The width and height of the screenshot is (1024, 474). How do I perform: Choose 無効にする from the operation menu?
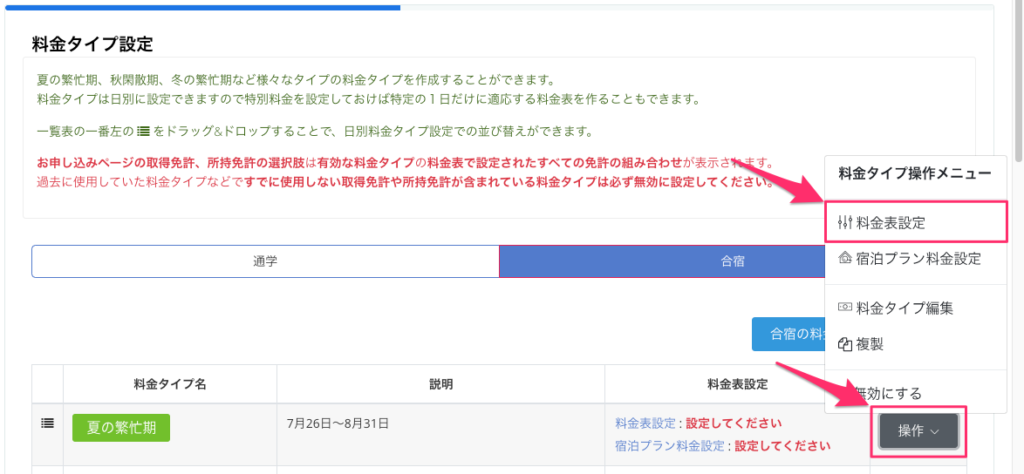click(x=888, y=393)
